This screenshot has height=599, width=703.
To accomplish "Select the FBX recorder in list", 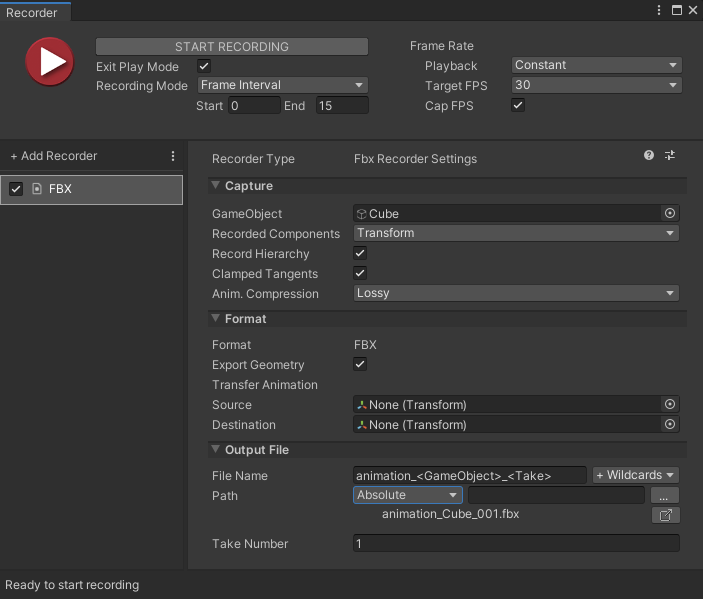I will click(92, 190).
